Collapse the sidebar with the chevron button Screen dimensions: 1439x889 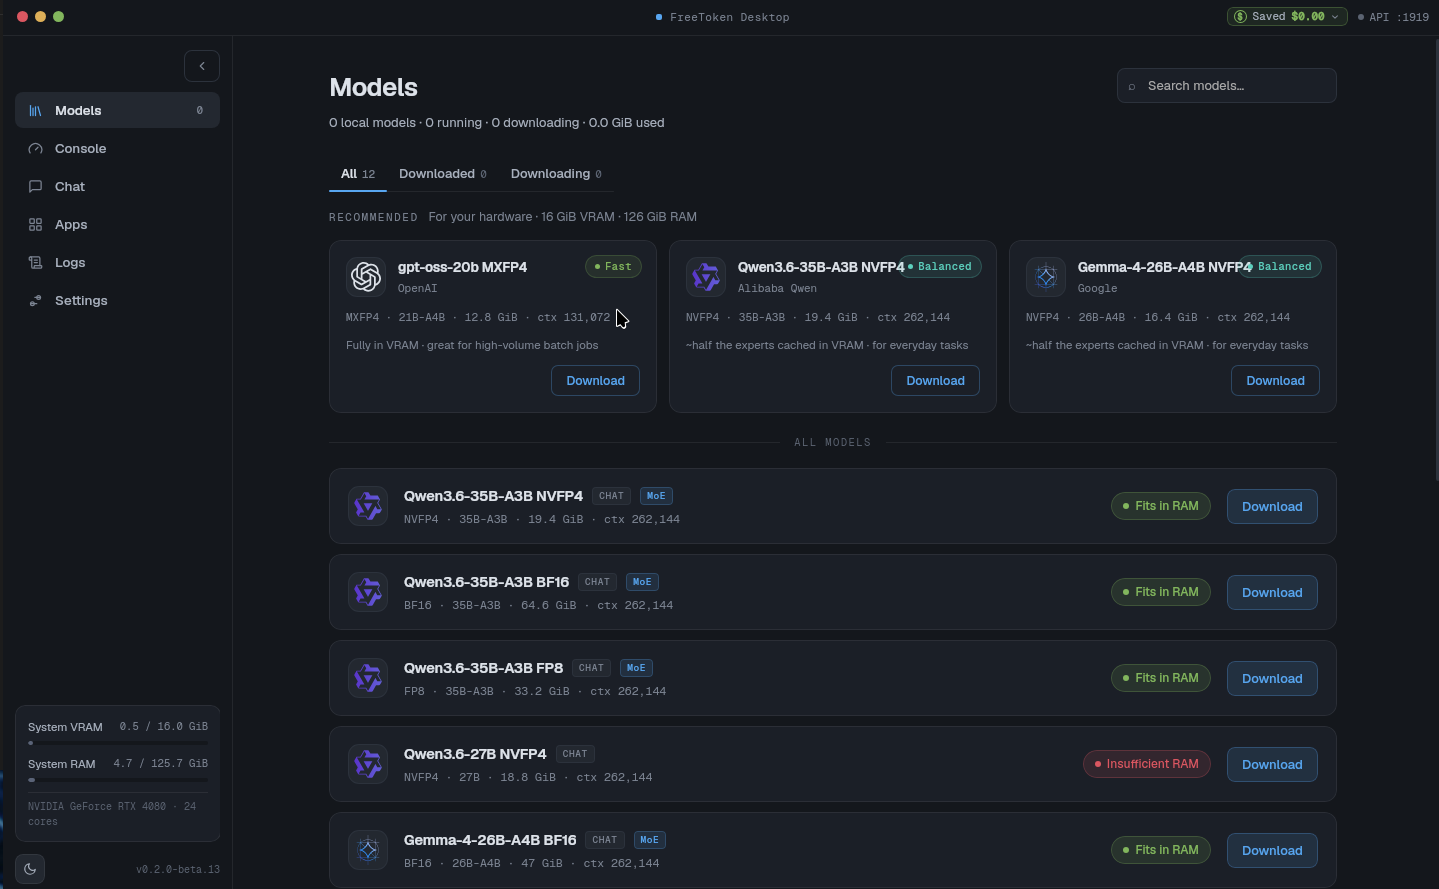pos(202,66)
